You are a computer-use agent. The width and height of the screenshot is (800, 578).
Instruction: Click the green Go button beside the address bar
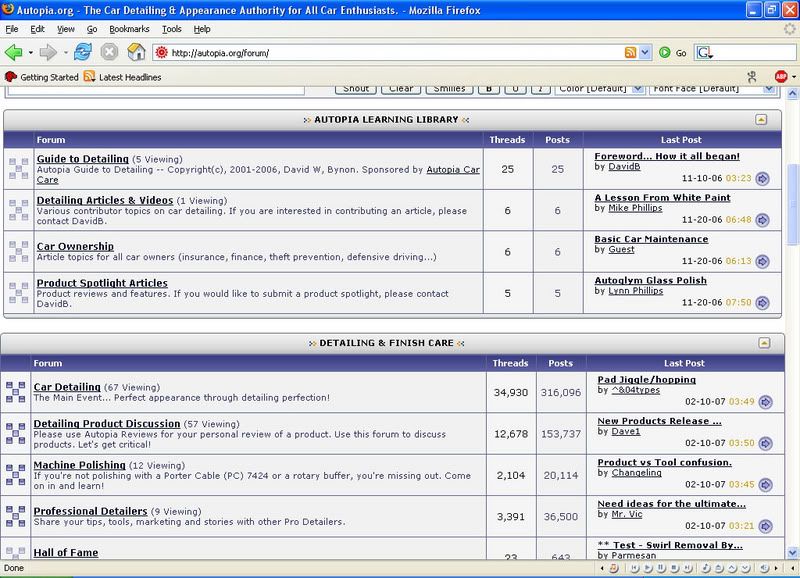coord(672,53)
